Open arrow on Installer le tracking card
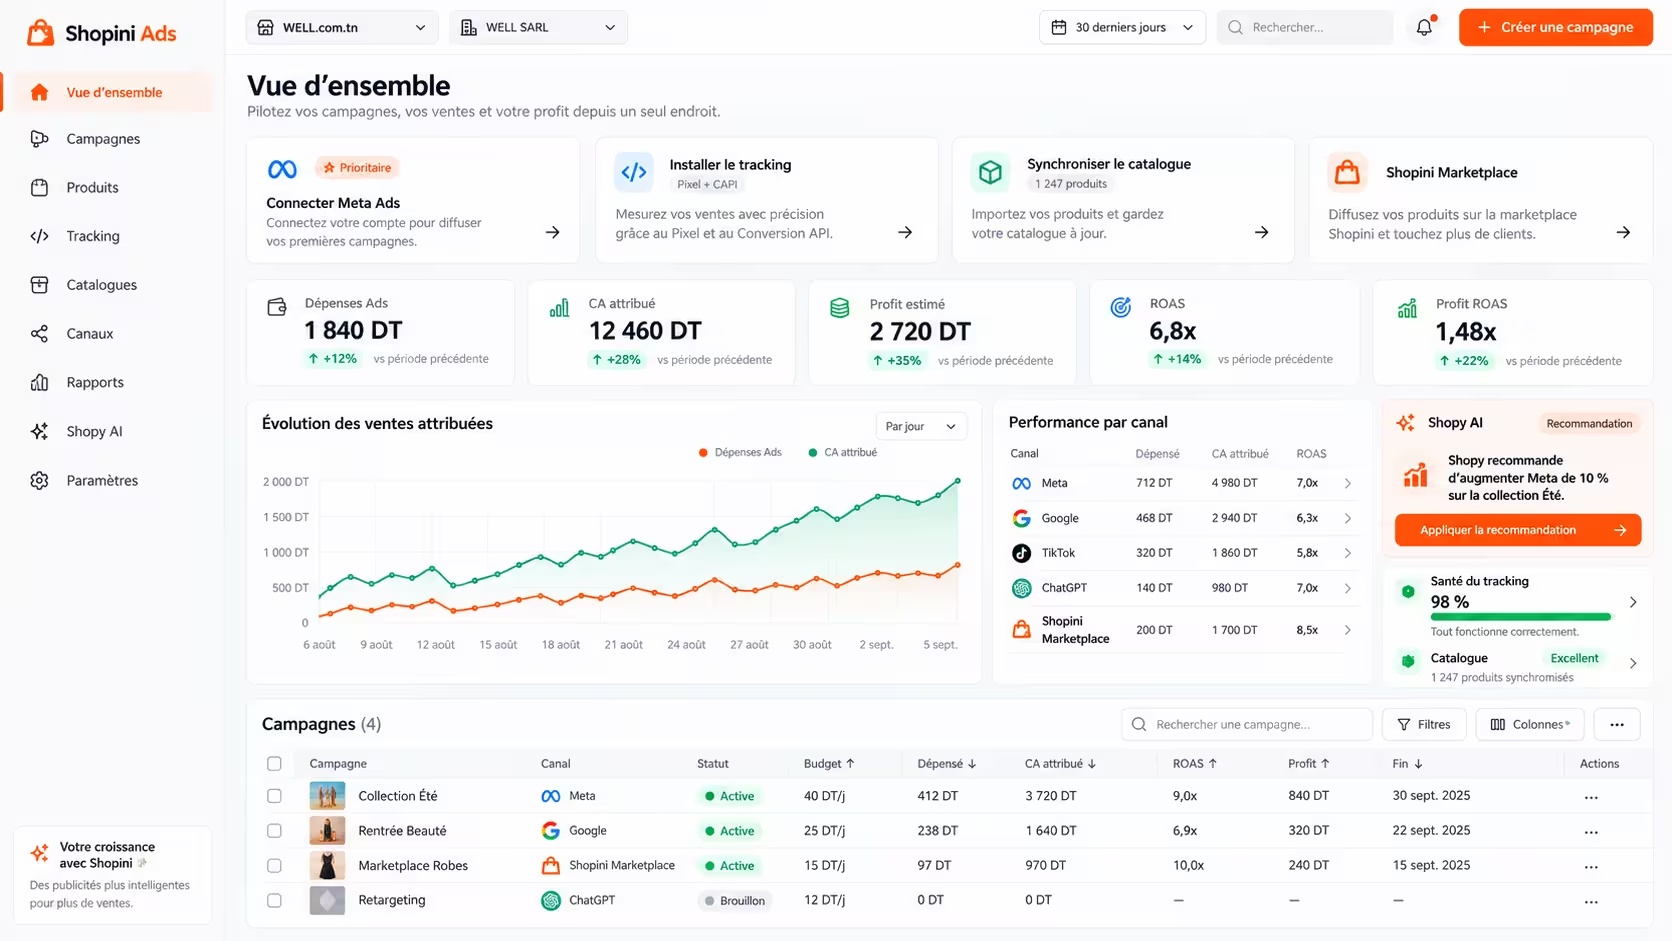Screen dimensions: 1672x941 point(905,232)
